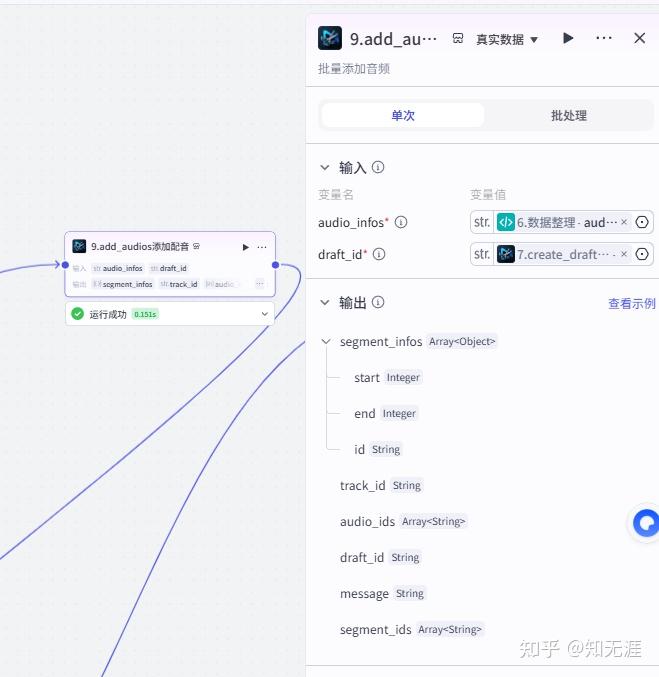This screenshot has height=677, width=659.
Task: Click the plugin logo in the panel header
Action: [330, 38]
